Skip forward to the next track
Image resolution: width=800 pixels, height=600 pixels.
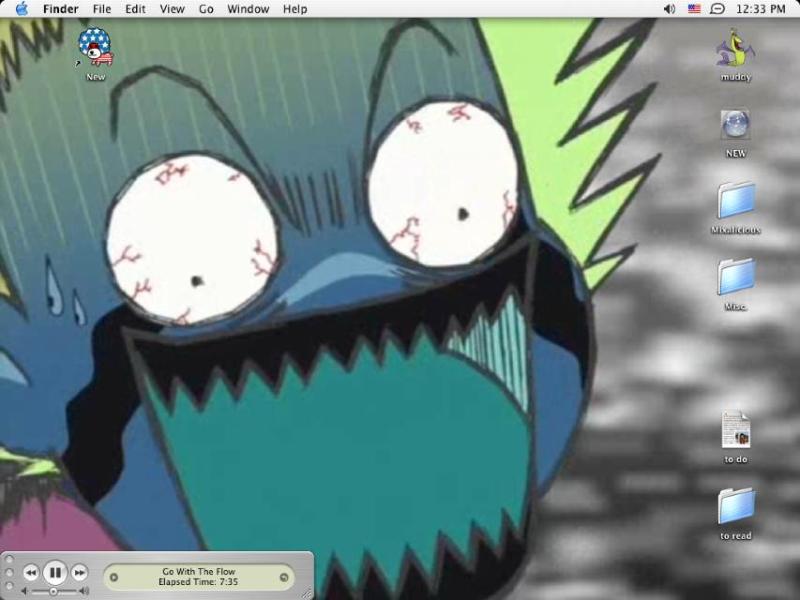79,572
